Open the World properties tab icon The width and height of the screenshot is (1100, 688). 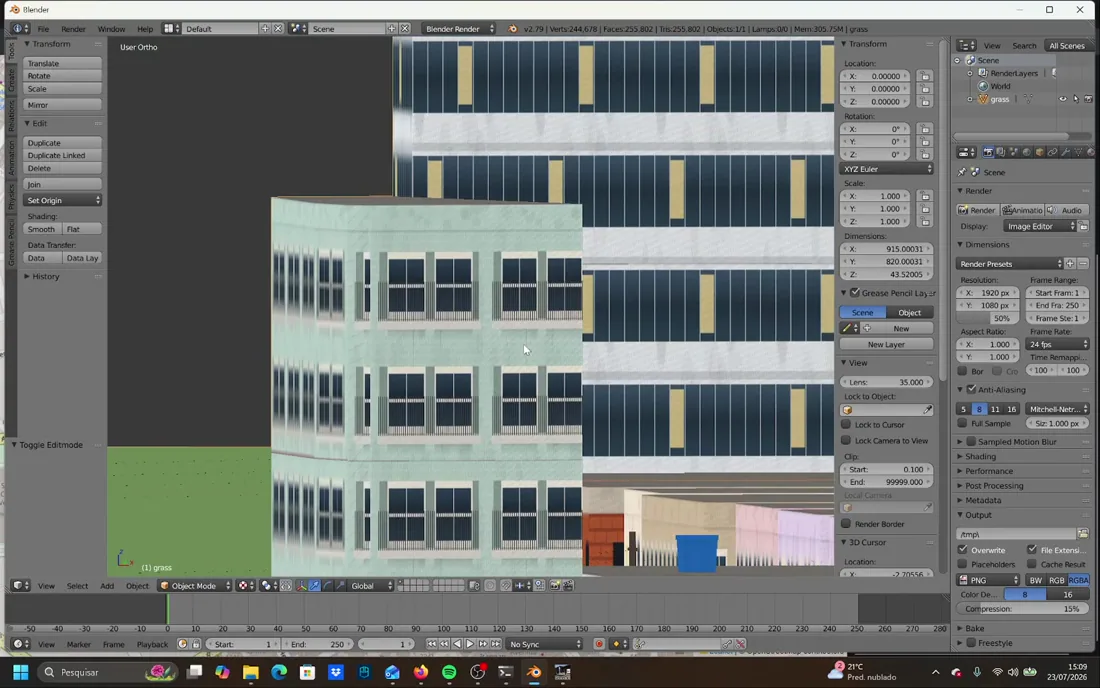(1026, 152)
